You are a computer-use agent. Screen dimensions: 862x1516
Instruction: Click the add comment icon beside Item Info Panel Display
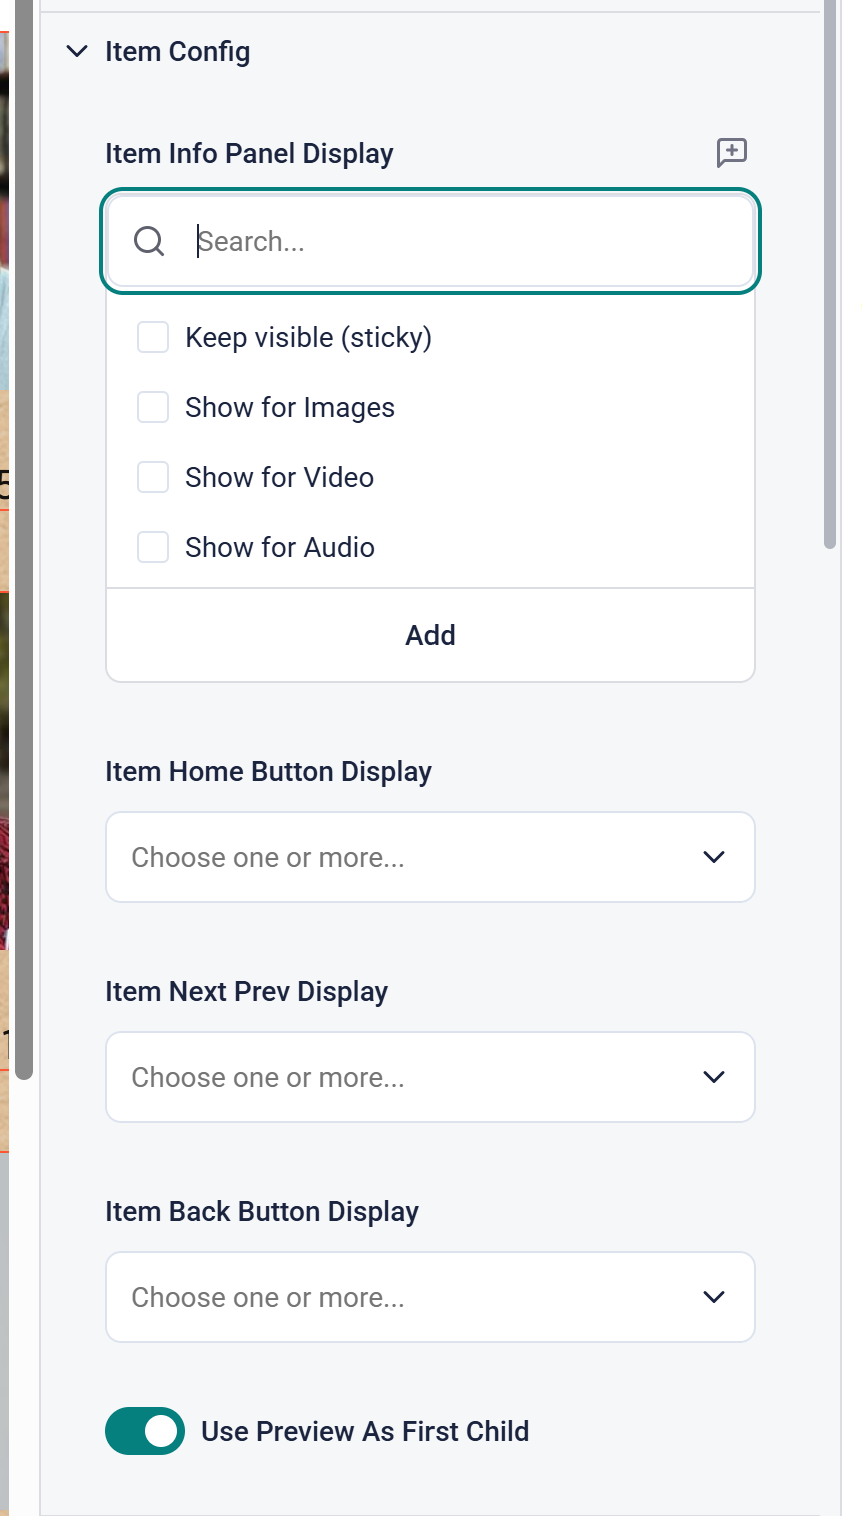(732, 153)
